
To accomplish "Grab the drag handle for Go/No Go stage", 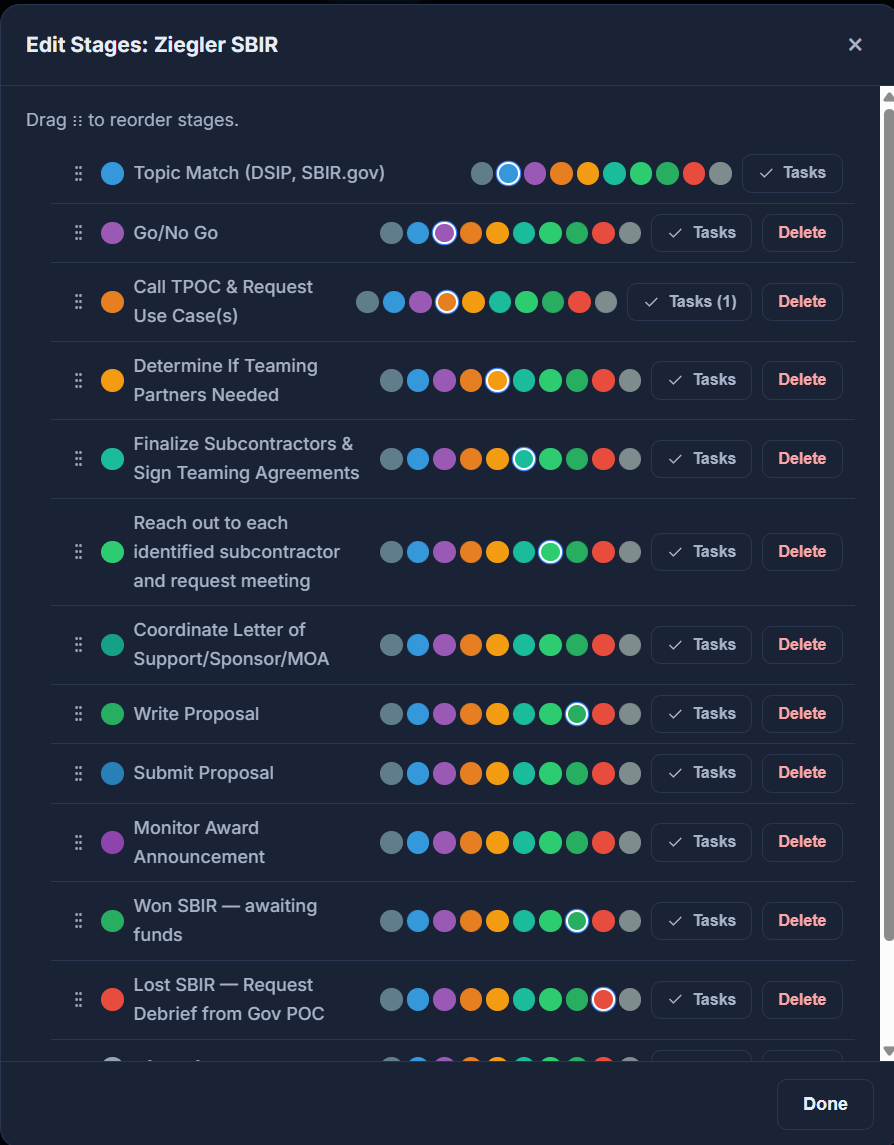I will [78, 233].
